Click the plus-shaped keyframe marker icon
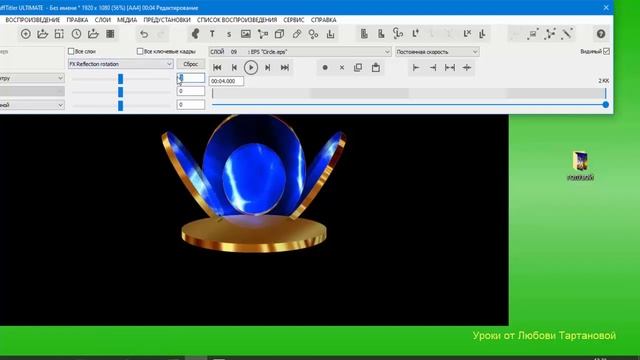The width and height of the screenshot is (640, 360). pos(467,68)
